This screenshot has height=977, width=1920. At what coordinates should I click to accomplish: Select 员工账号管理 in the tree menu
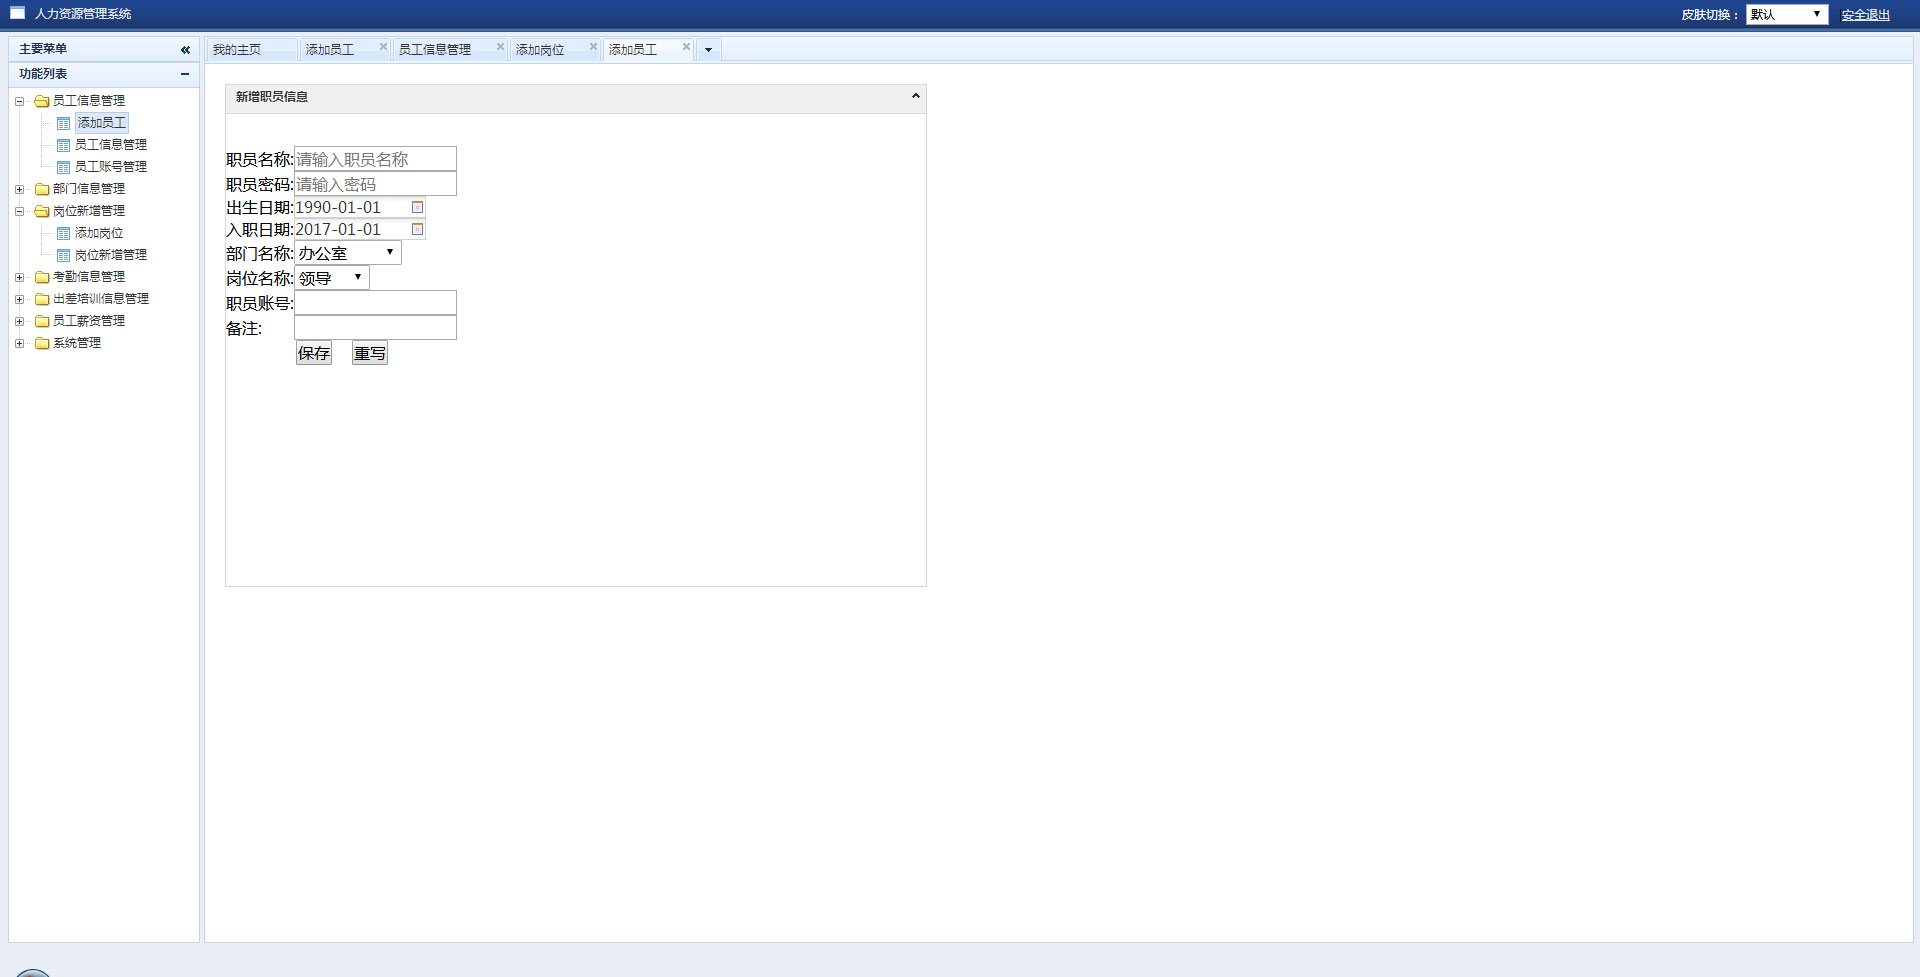click(x=110, y=167)
